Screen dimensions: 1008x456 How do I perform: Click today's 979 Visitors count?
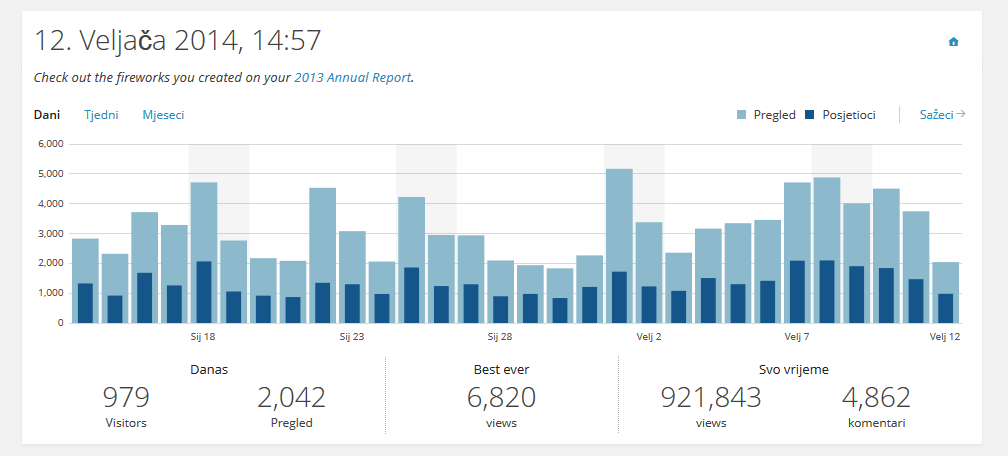point(126,398)
